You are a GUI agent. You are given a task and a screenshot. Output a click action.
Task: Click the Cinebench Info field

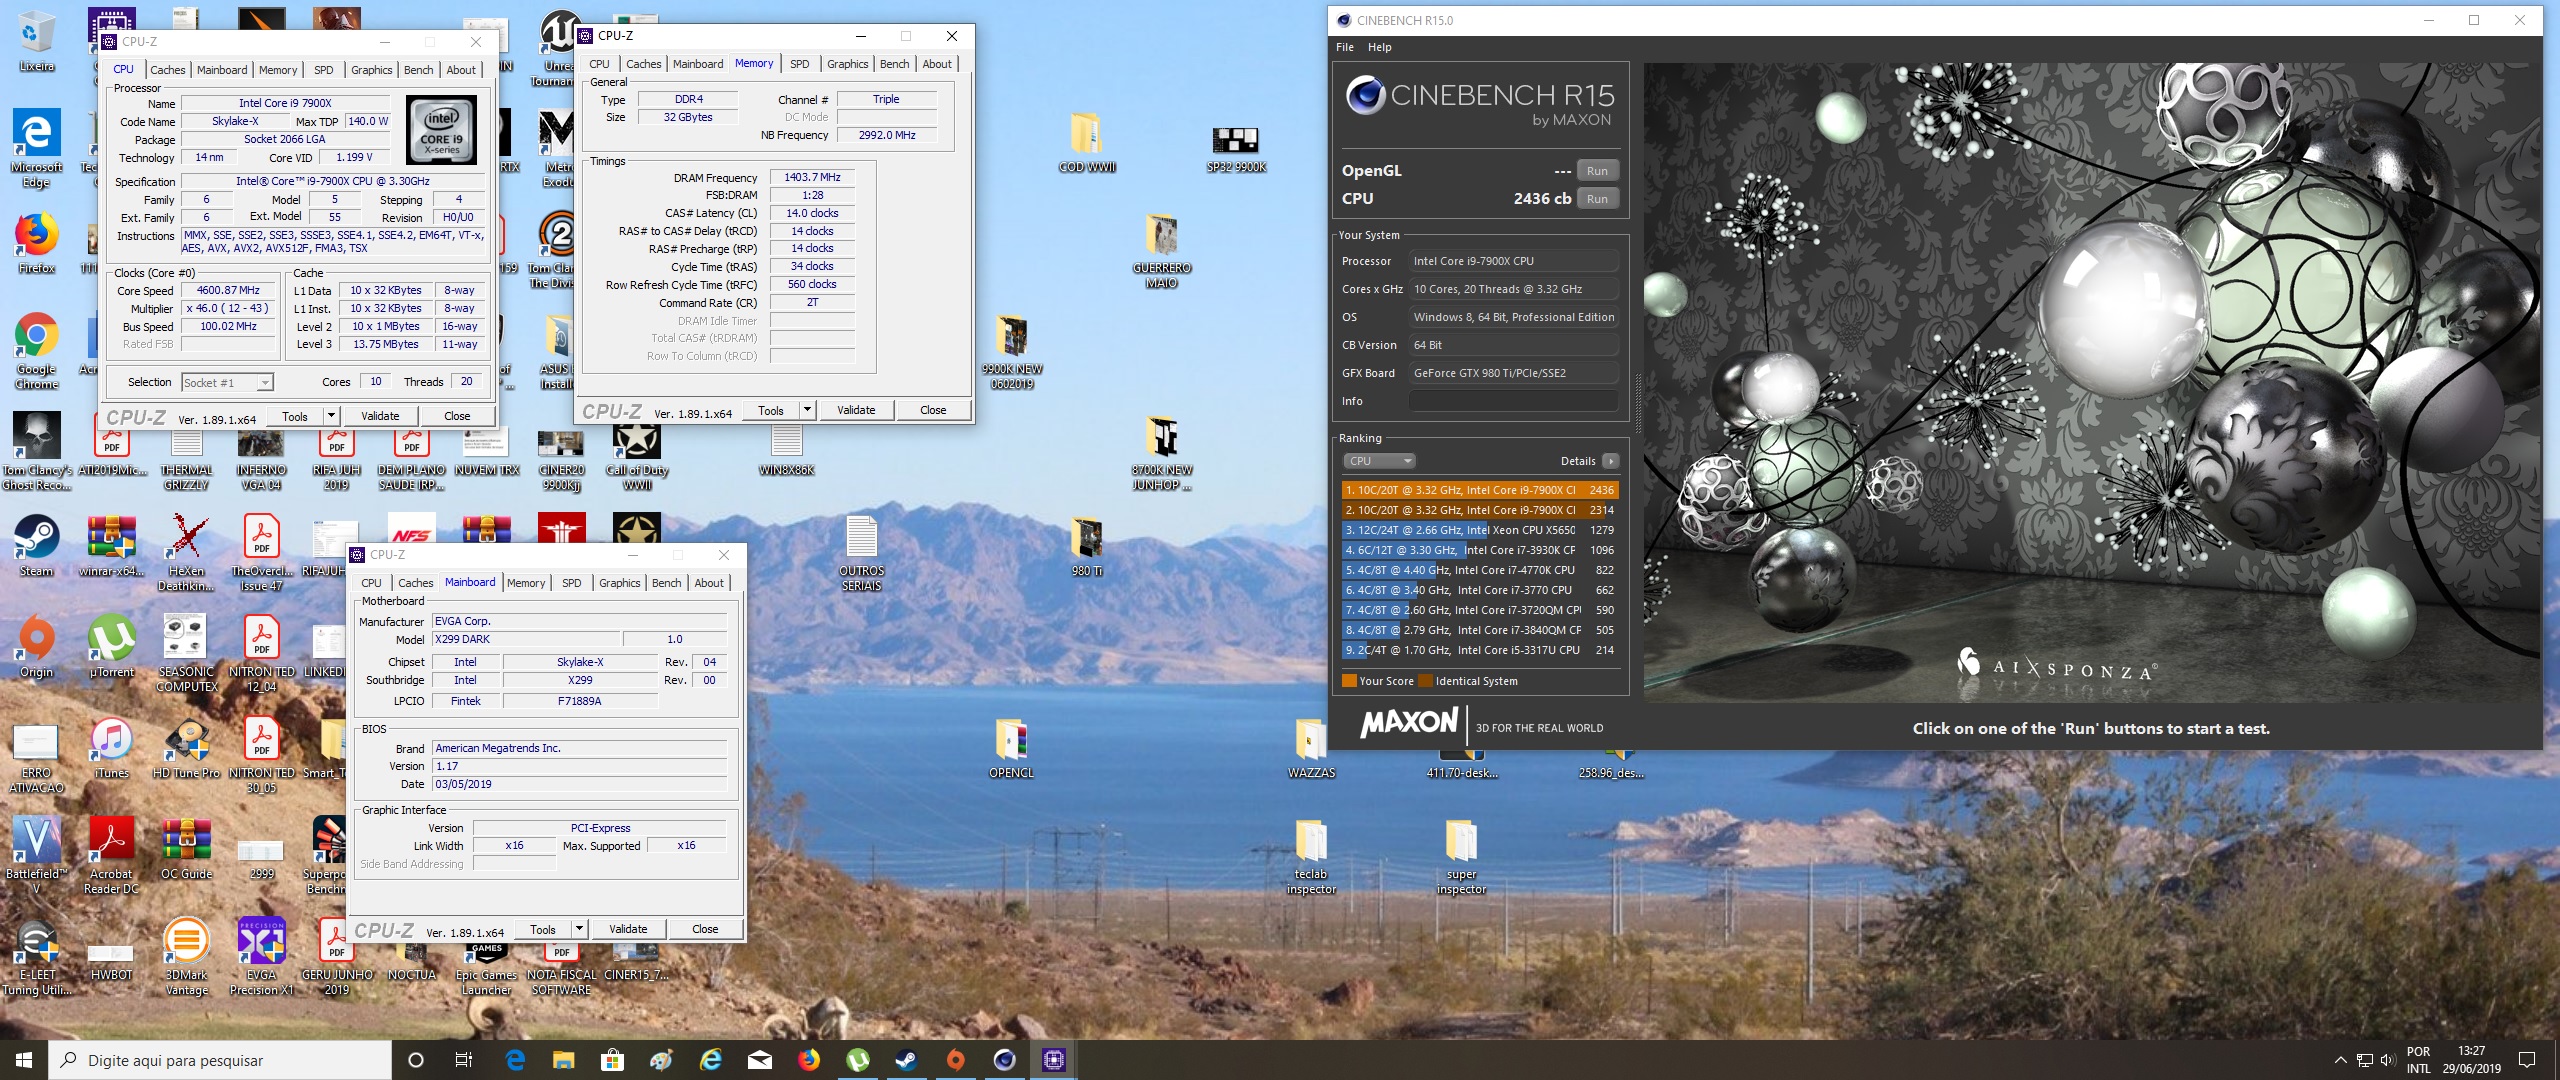tap(1513, 401)
